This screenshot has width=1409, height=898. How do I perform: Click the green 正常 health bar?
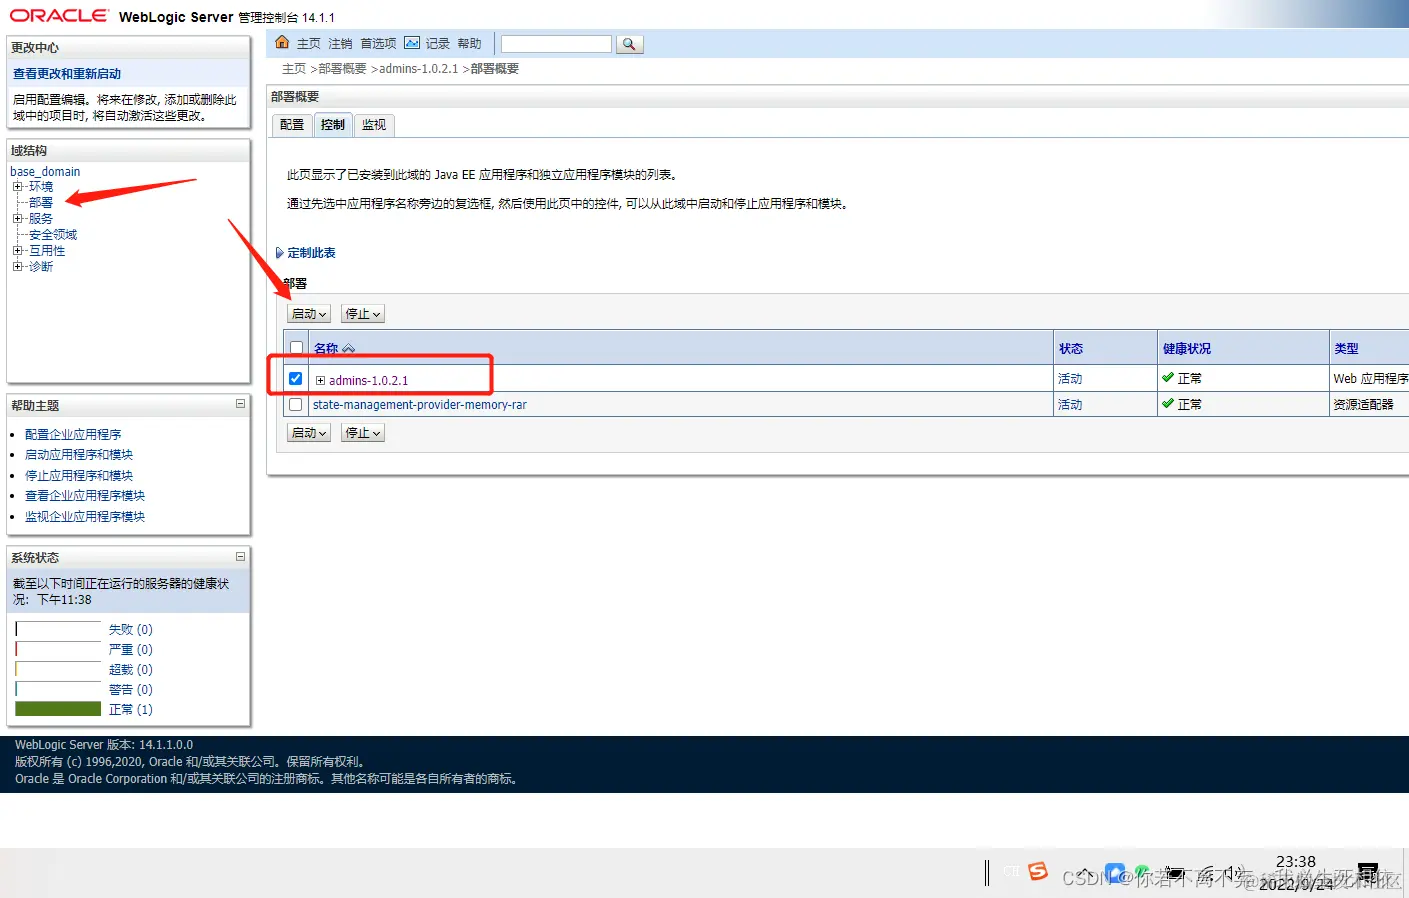58,709
